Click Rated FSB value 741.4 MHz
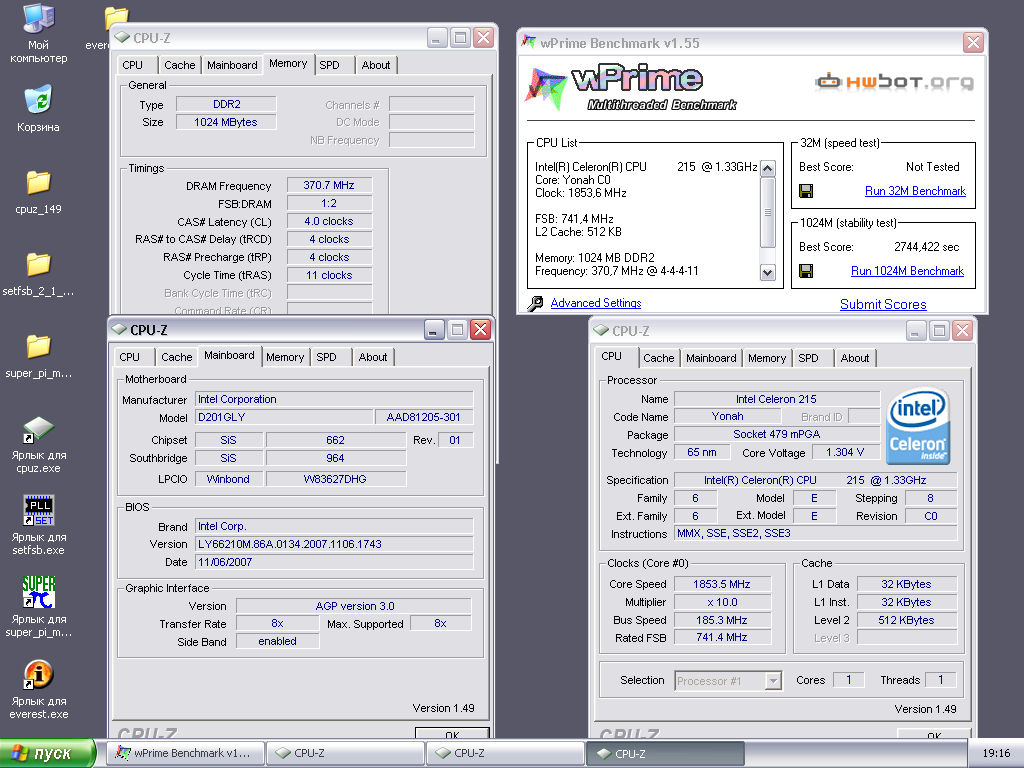 tap(722, 637)
